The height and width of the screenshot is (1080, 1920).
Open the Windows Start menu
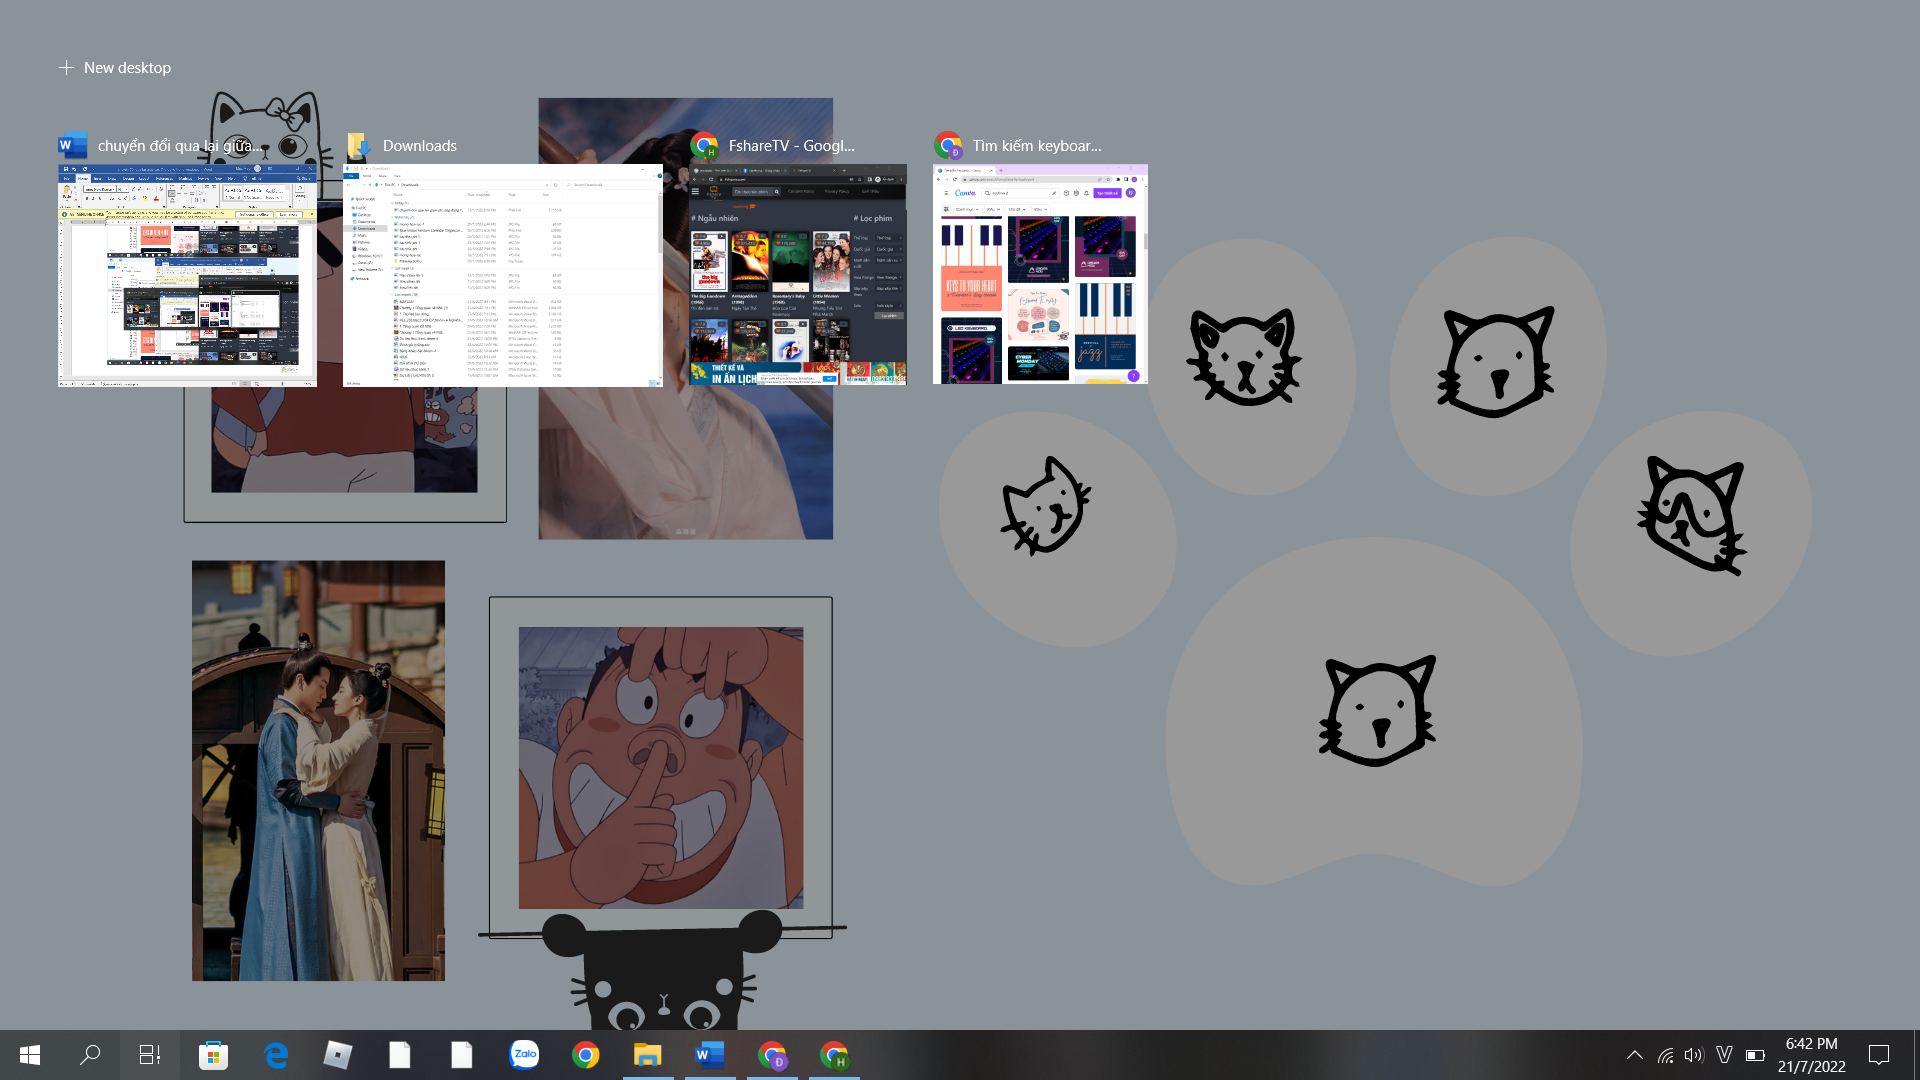(30, 1055)
